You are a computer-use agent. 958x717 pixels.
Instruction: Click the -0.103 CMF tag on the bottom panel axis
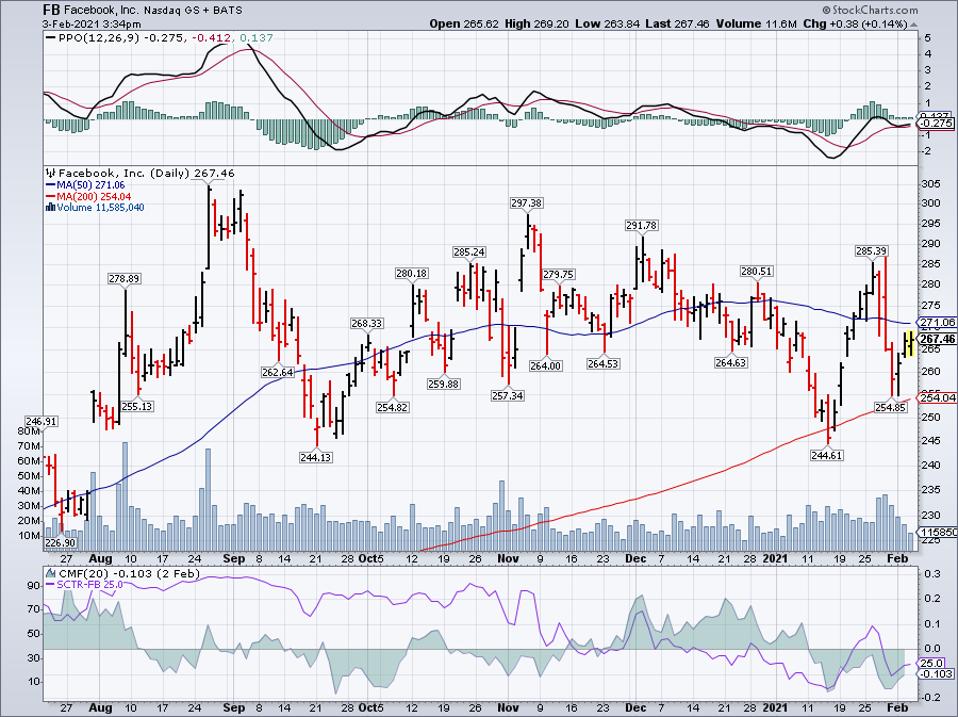[x=936, y=674]
